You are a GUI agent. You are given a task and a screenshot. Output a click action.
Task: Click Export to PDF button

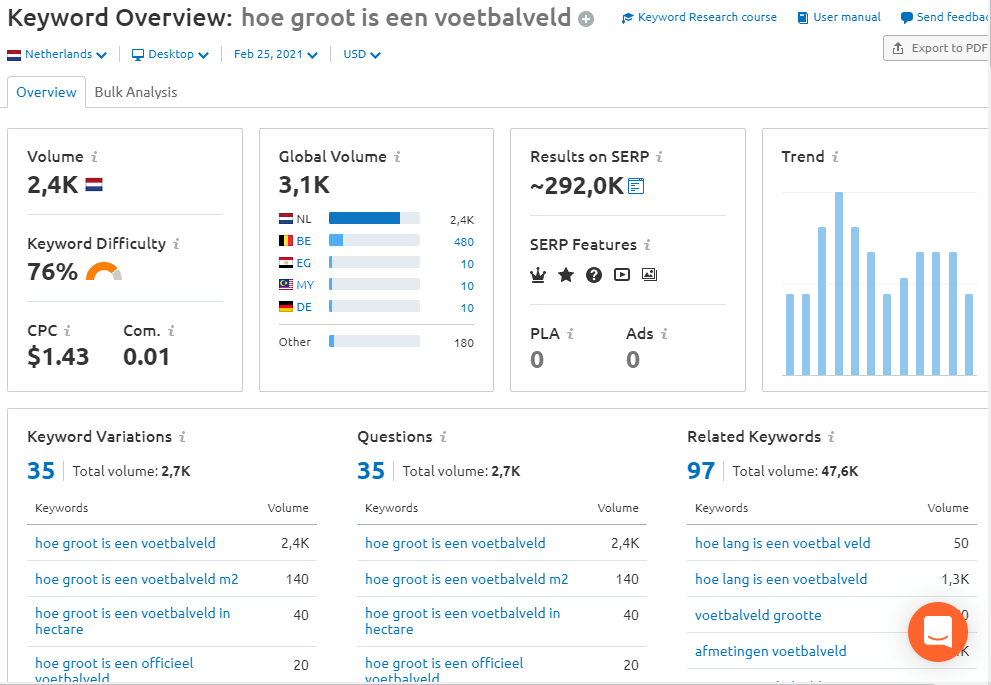pos(937,48)
